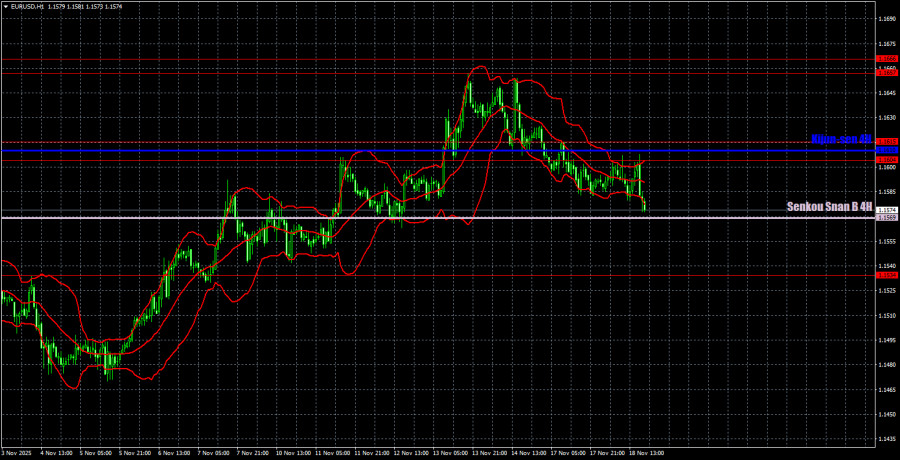The height and width of the screenshot is (460, 900).
Task: Click the 1.1675 price axis label
Action: point(886,44)
